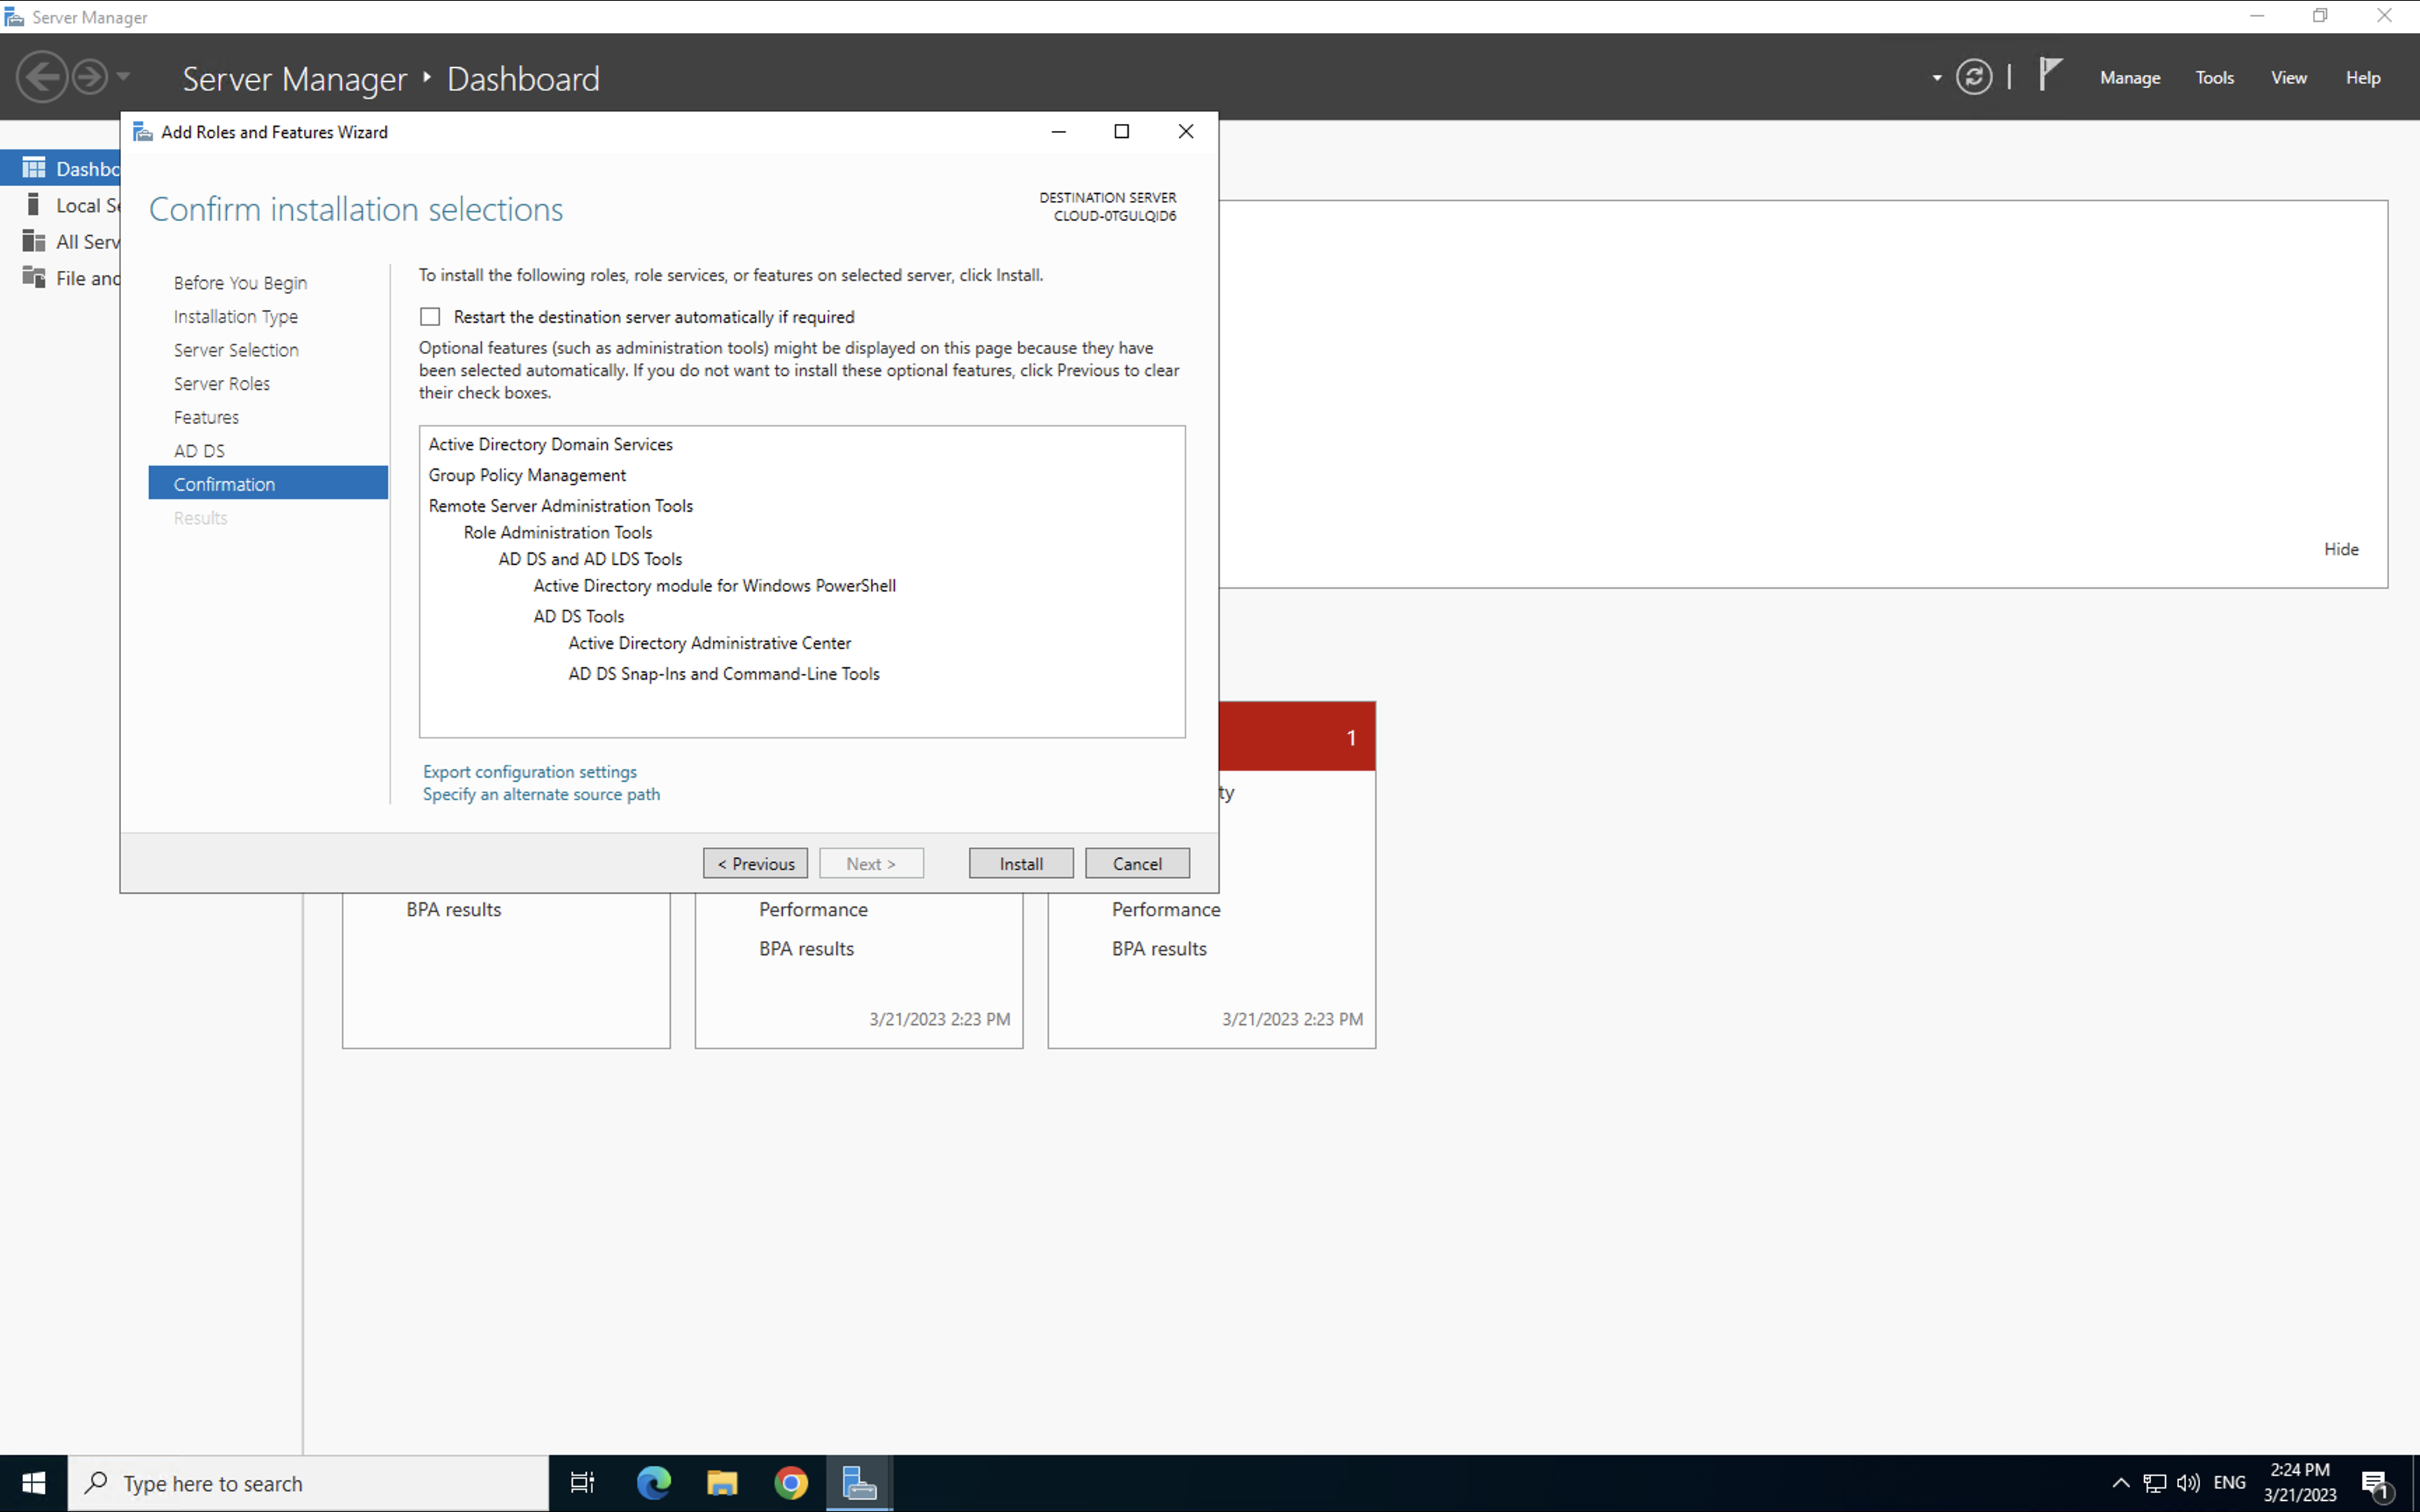Screen dimensions: 2420x1512
Task: Open the All Servers sidebar icon
Action: (34, 241)
